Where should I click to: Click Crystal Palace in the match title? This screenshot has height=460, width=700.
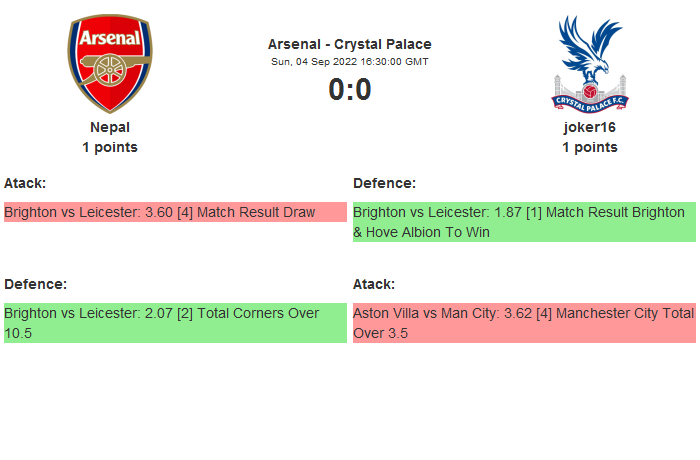click(383, 44)
